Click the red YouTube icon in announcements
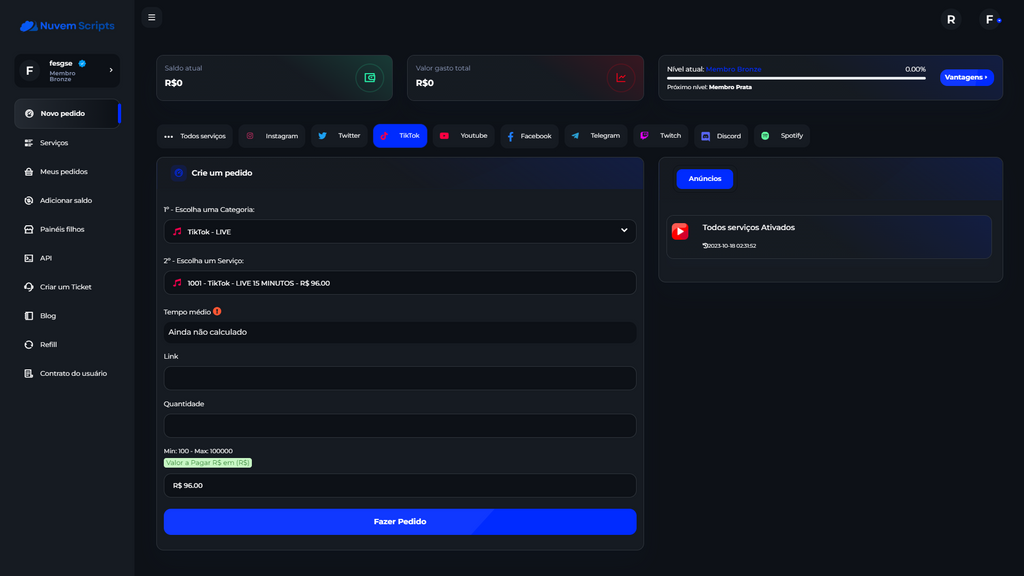The height and width of the screenshot is (576, 1024). pos(680,231)
